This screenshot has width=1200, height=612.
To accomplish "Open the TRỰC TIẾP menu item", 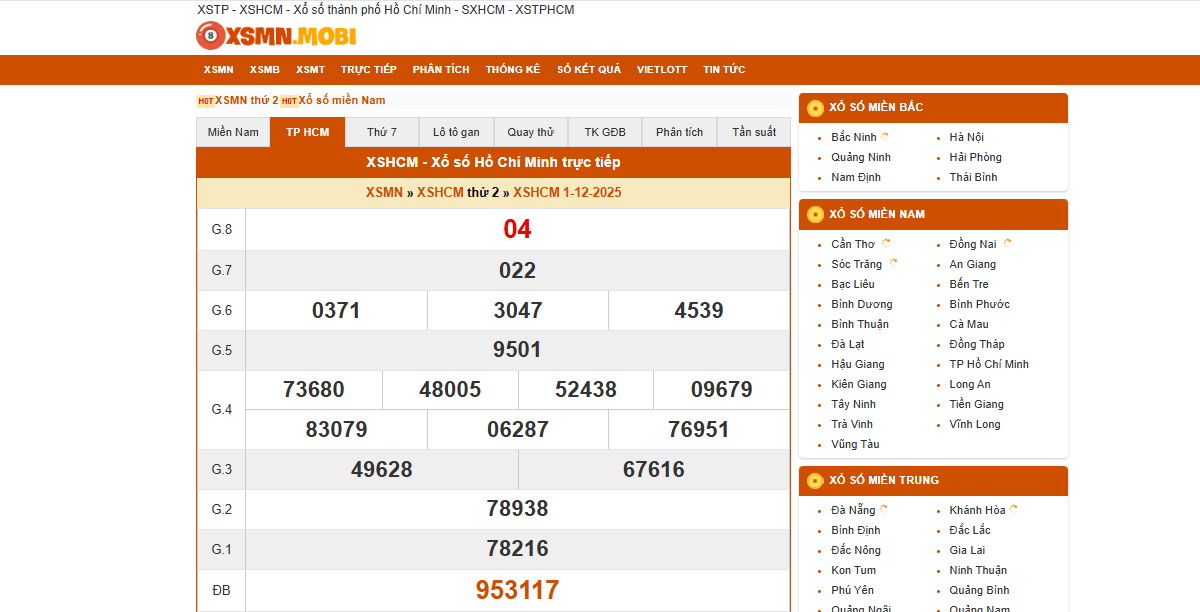I will pyautogui.click(x=369, y=70).
